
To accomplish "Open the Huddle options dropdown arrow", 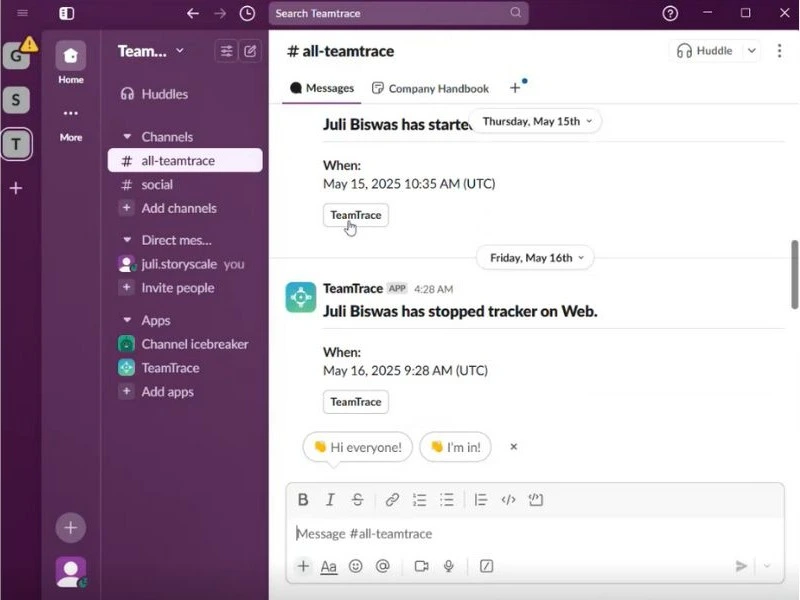I will coord(752,51).
